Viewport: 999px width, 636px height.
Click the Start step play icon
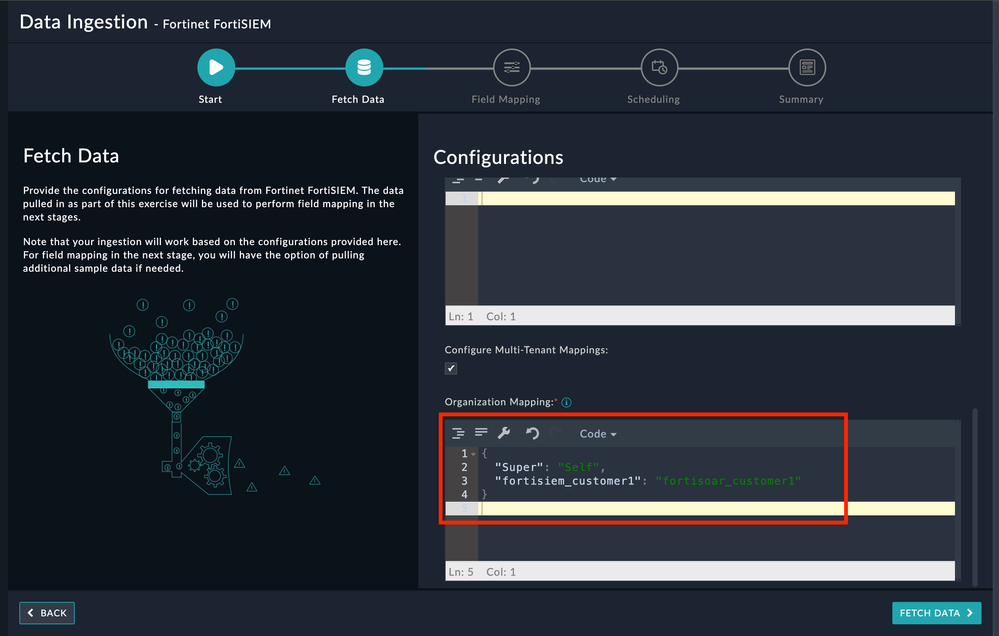pos(215,68)
